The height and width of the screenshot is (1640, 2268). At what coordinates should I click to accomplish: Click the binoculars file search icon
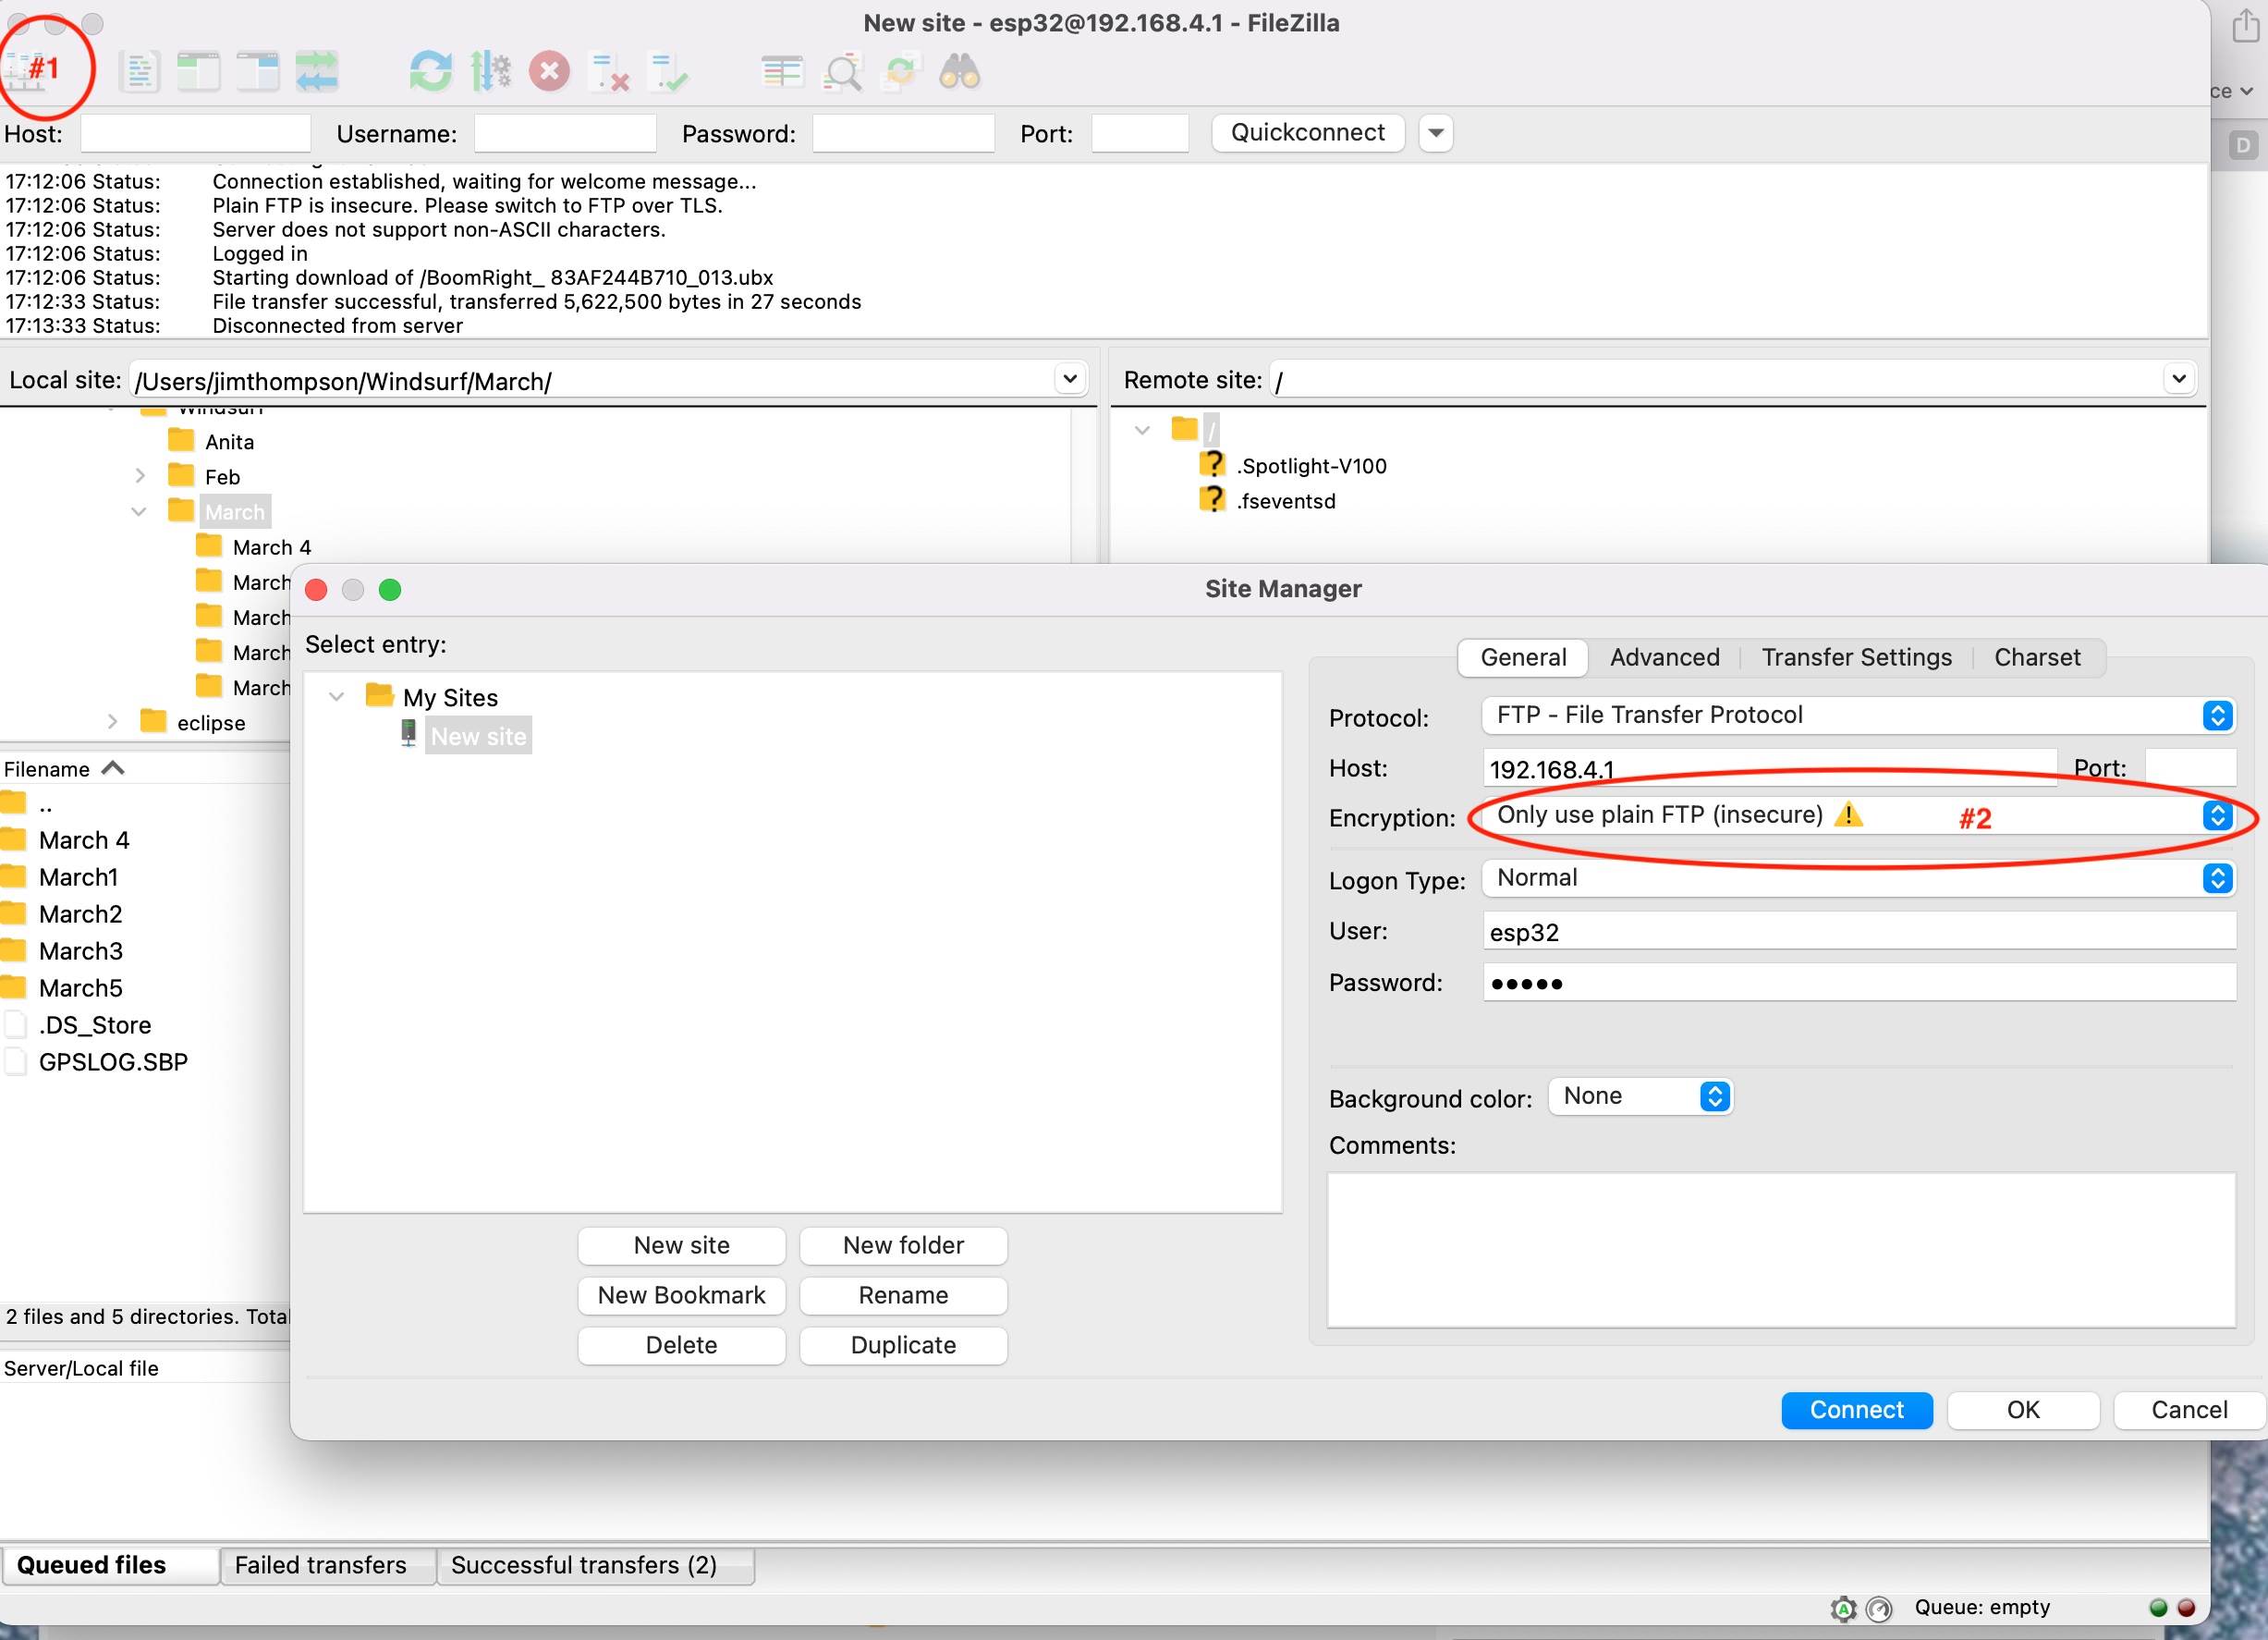959,72
